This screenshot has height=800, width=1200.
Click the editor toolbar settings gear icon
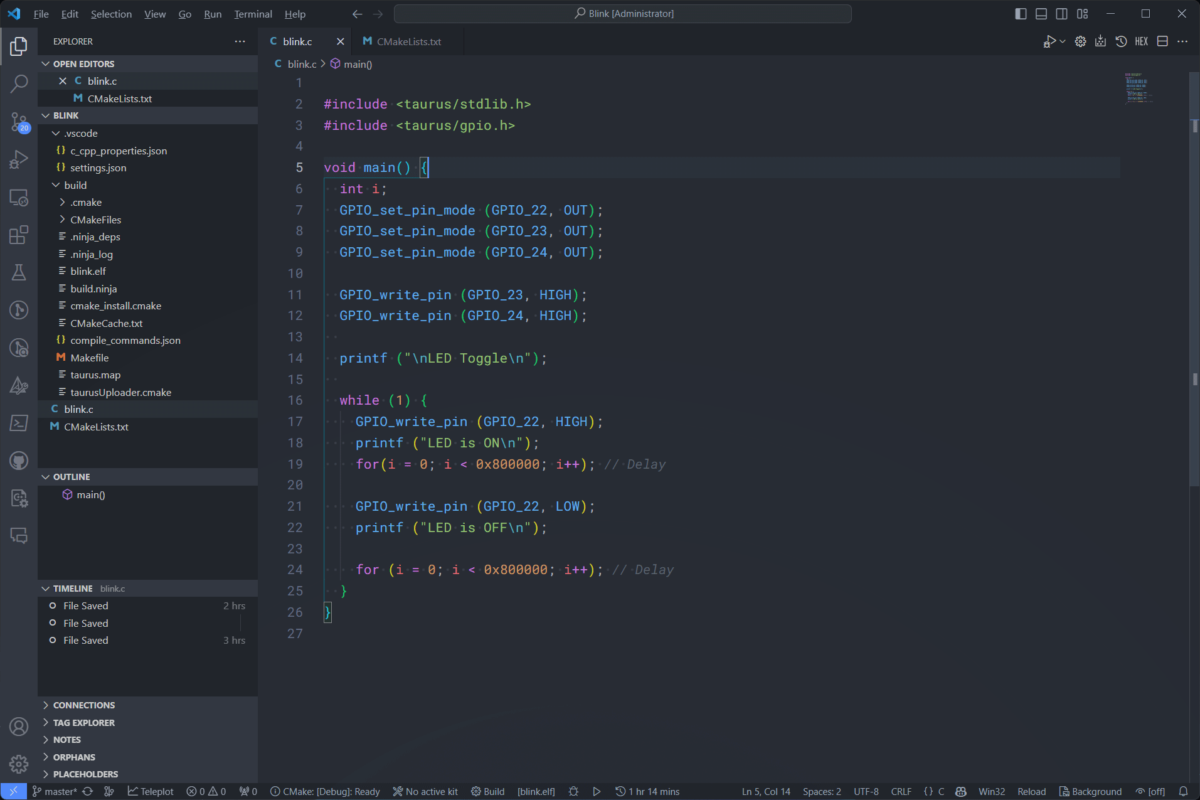click(x=1080, y=42)
